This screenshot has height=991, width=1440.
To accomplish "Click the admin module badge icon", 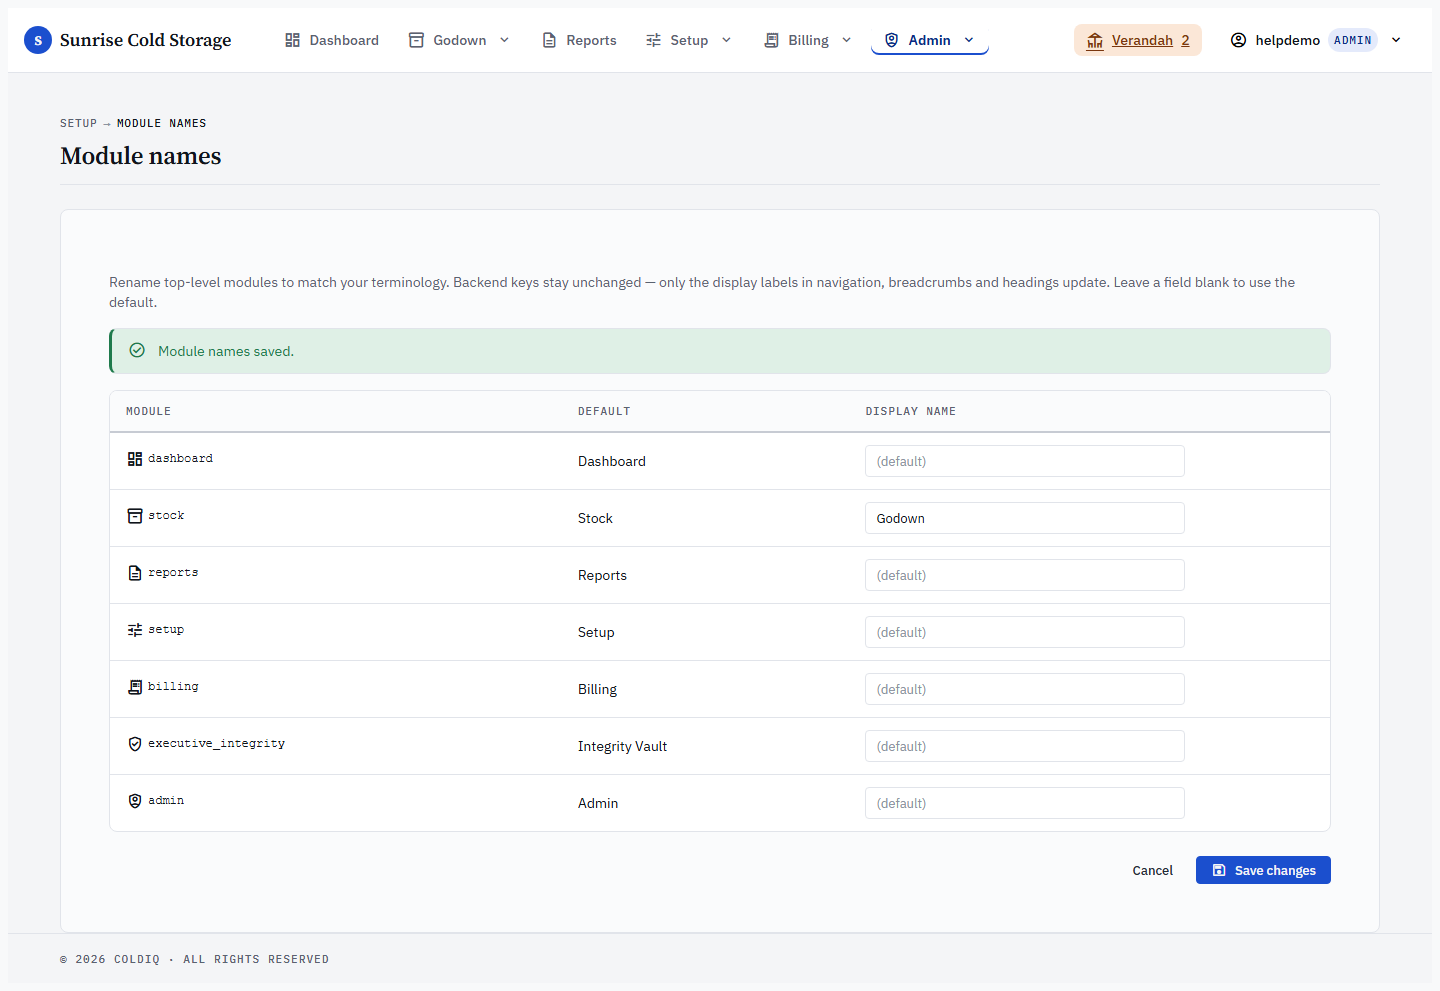I will (x=135, y=801).
